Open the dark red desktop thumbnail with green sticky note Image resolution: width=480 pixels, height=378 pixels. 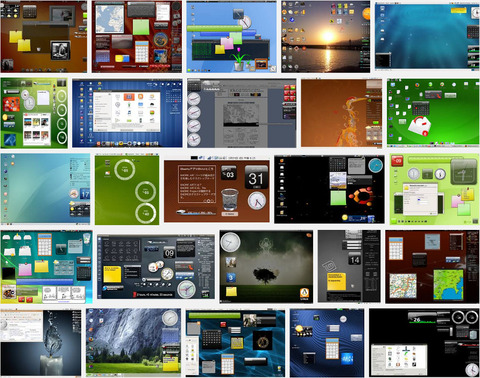(x=137, y=36)
